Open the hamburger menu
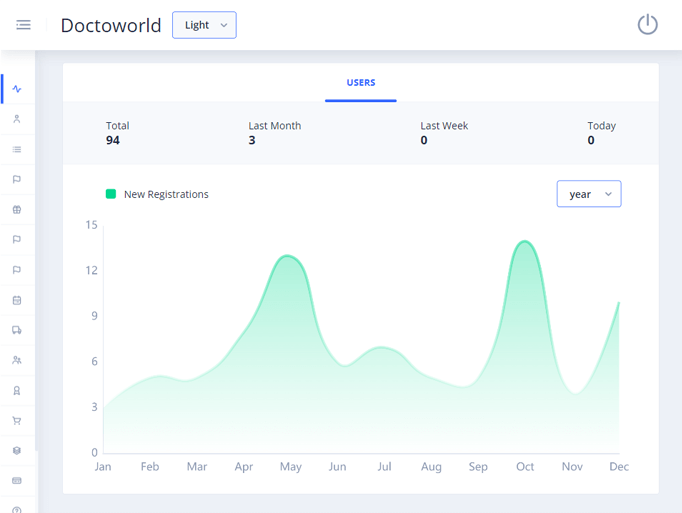The height and width of the screenshot is (513, 682). [23, 25]
